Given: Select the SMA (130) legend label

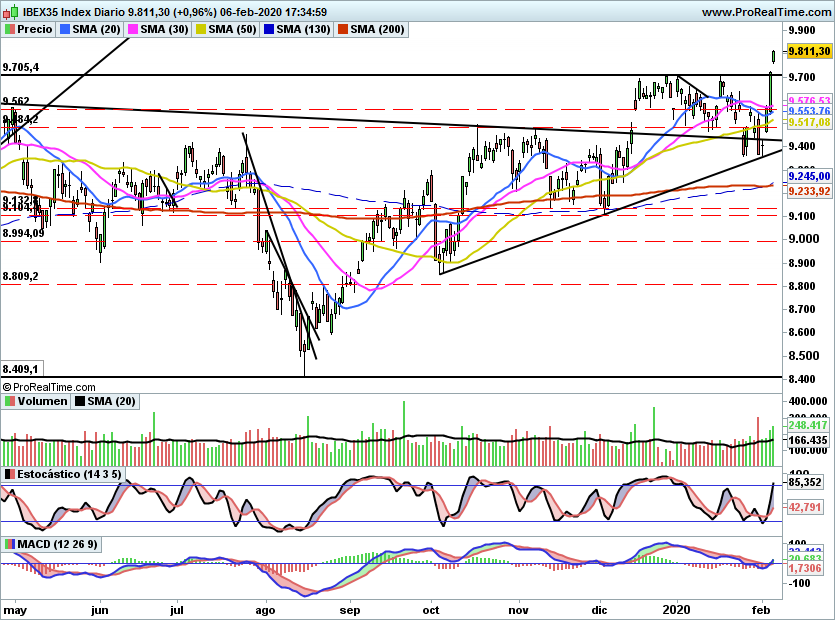Looking at the screenshot, I should 304,29.
